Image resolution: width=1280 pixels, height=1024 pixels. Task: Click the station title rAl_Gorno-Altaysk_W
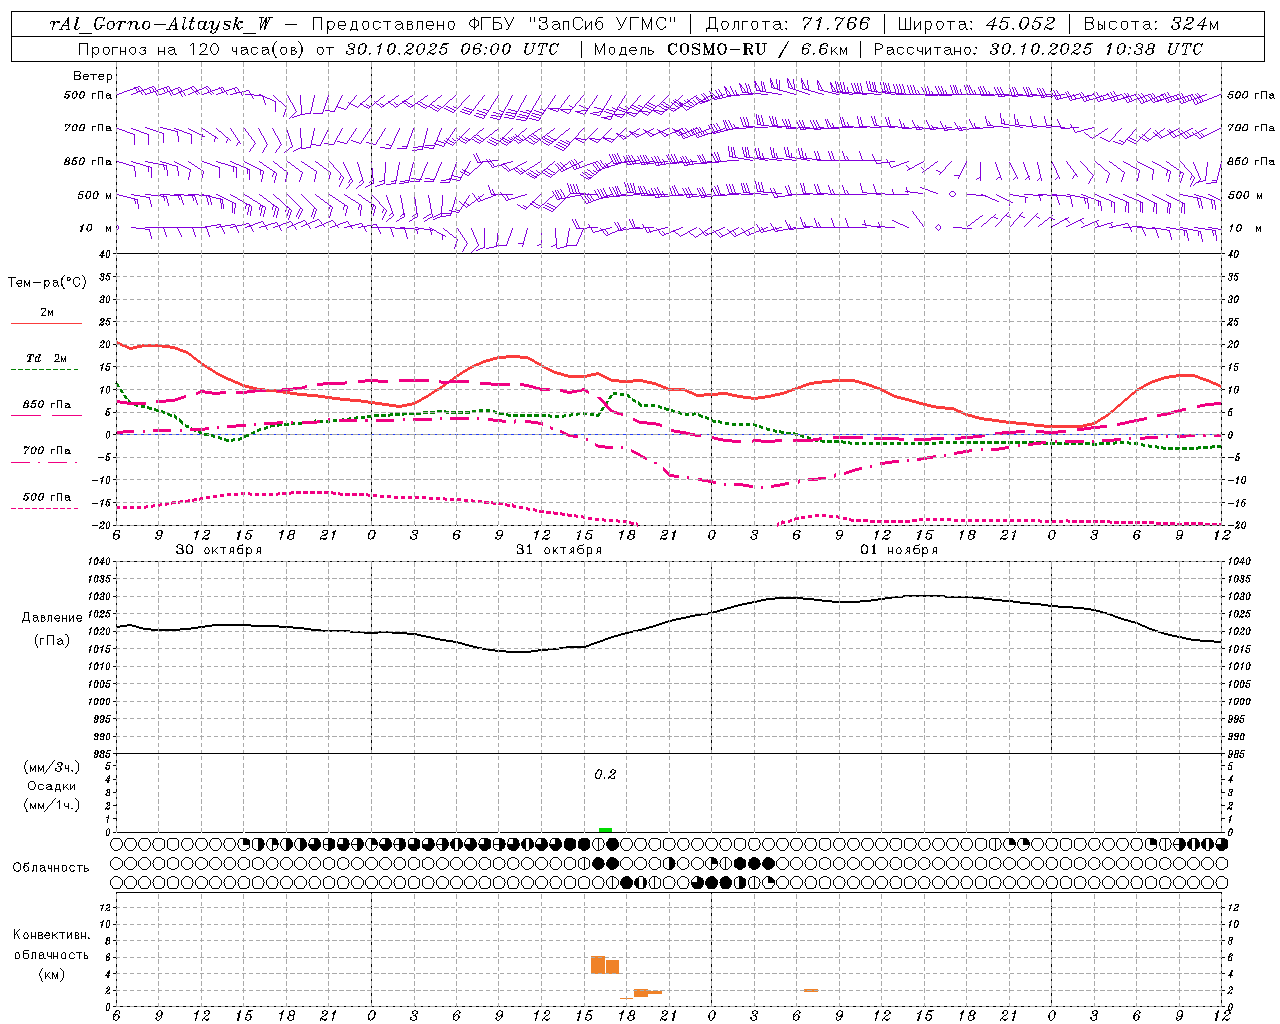pyautogui.click(x=161, y=25)
